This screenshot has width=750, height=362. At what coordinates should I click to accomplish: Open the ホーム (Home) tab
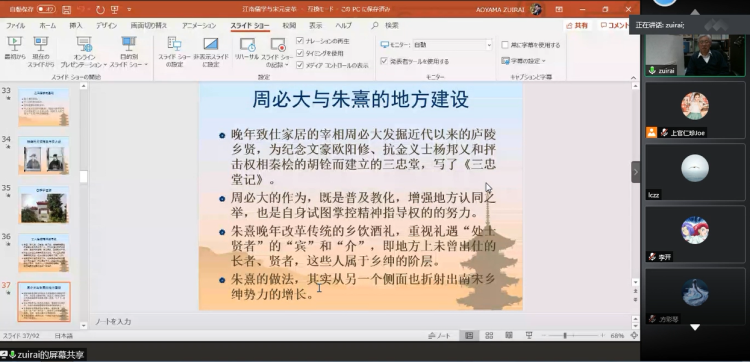pos(47,25)
